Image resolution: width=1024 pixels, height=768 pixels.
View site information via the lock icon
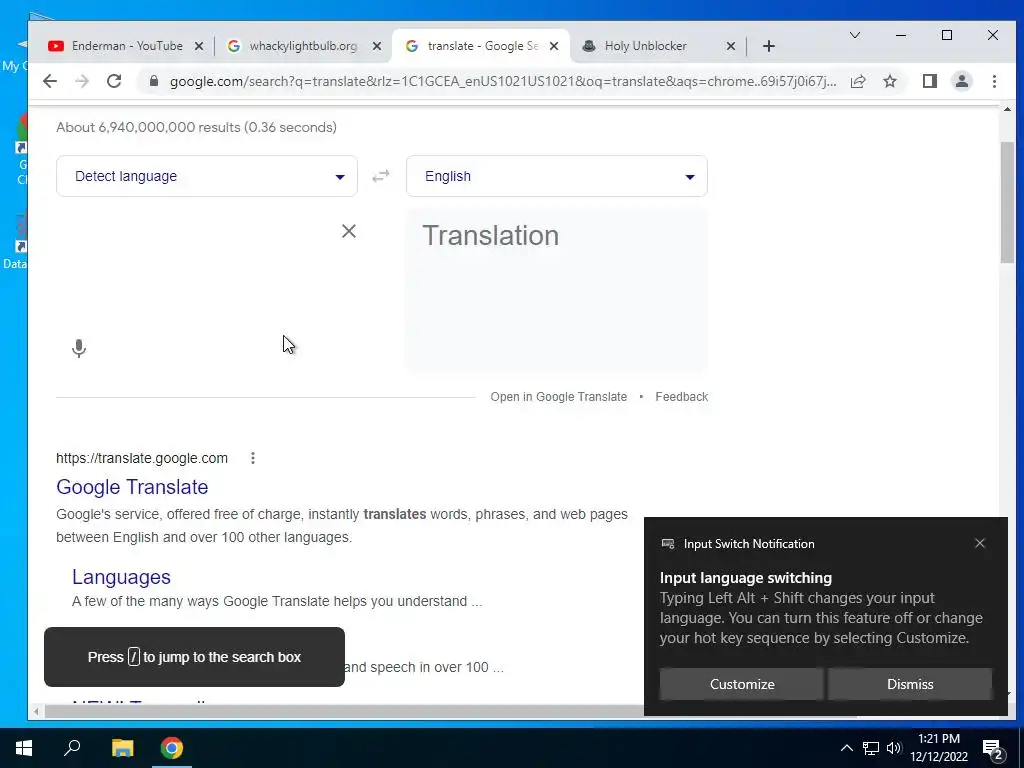[154, 81]
